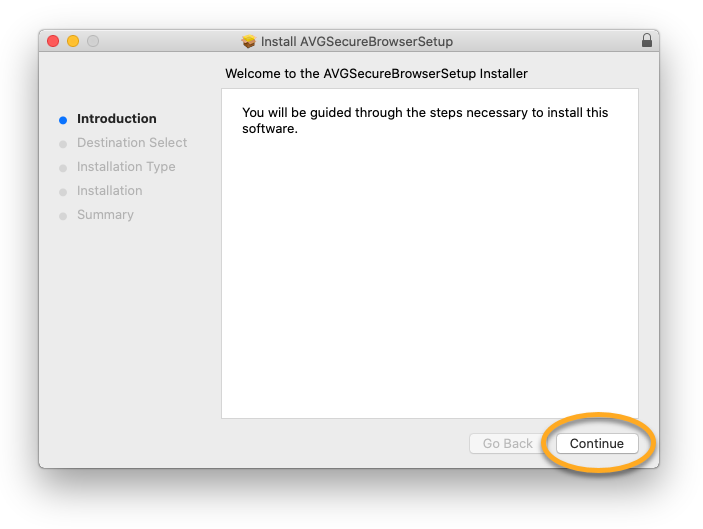
Task: Minimize the installer with the yellow button
Action: (73, 41)
